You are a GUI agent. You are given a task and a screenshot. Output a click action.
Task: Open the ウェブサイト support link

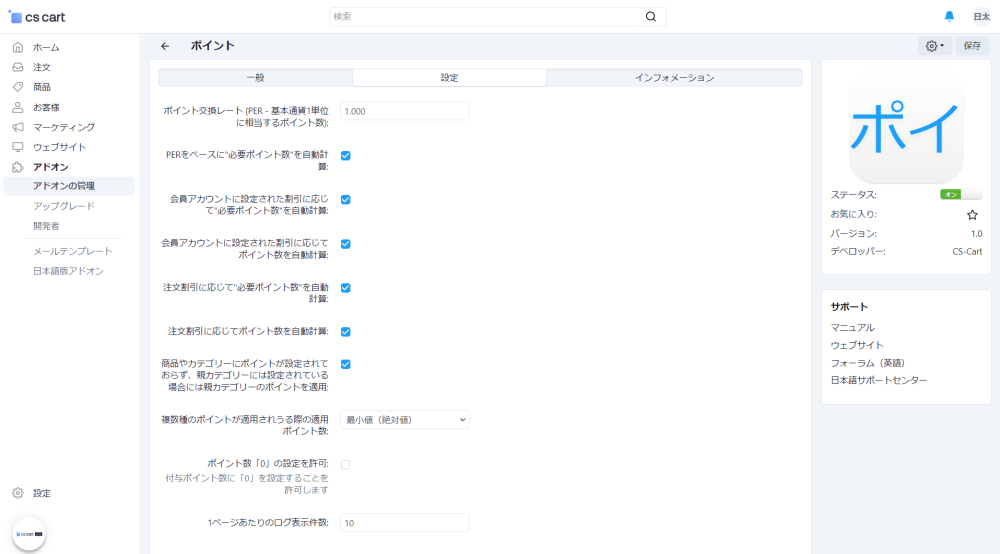click(x=857, y=345)
